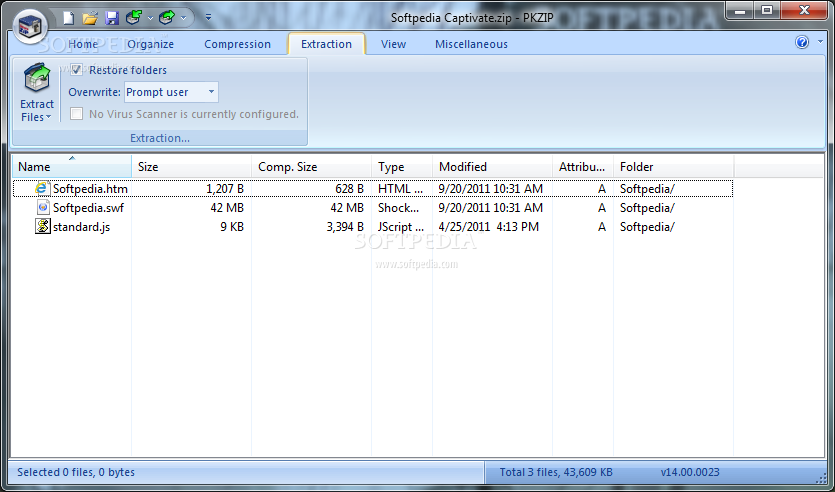Screen dimensions: 835x492
Task: Select the standard.js file name
Action: 81,227
